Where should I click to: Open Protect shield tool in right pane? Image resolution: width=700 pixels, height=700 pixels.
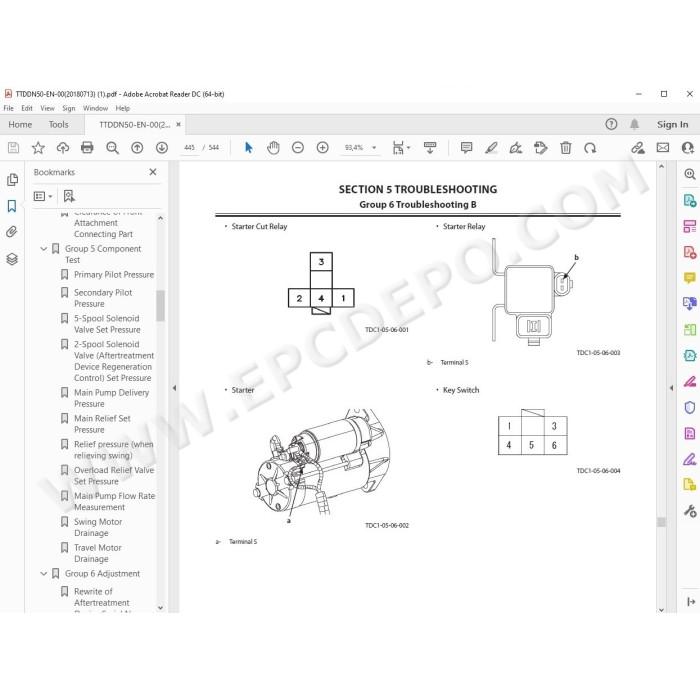click(690, 407)
